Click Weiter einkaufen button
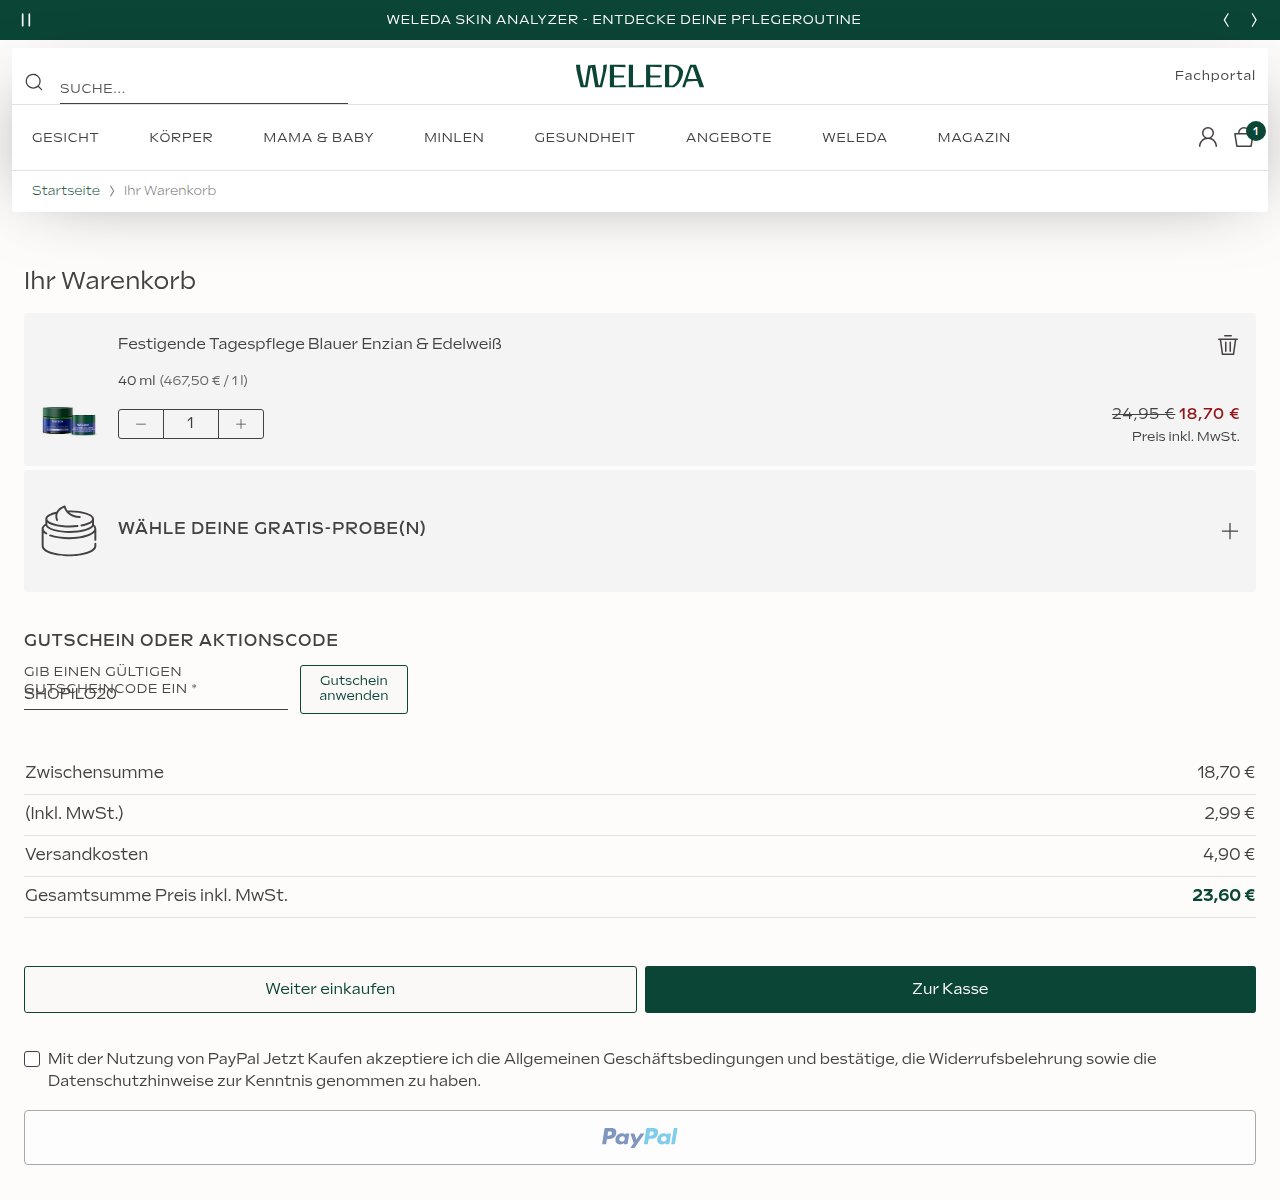This screenshot has width=1280, height=1200. click(x=330, y=989)
